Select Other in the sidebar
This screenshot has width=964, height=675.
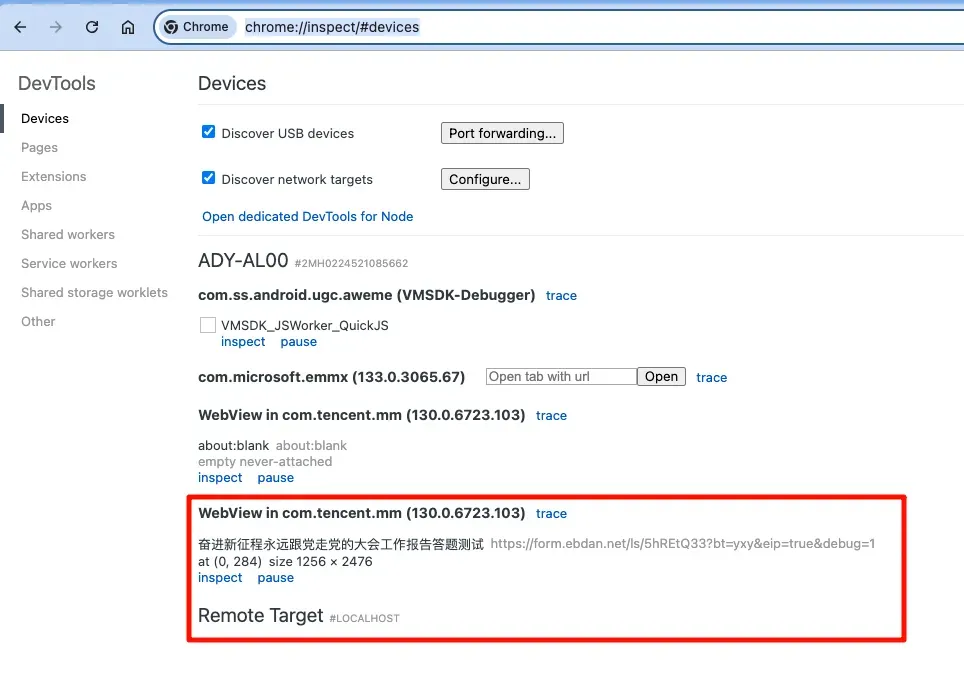pyautogui.click(x=38, y=322)
